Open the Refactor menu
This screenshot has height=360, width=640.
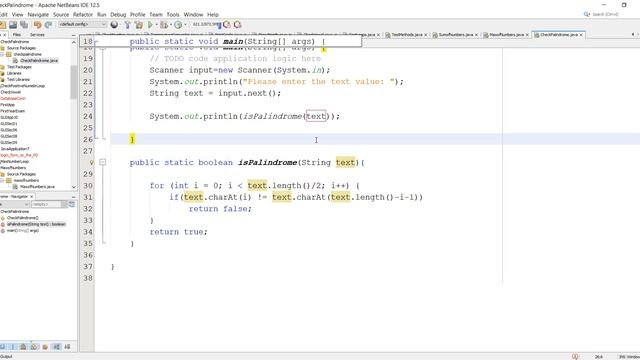(83, 14)
